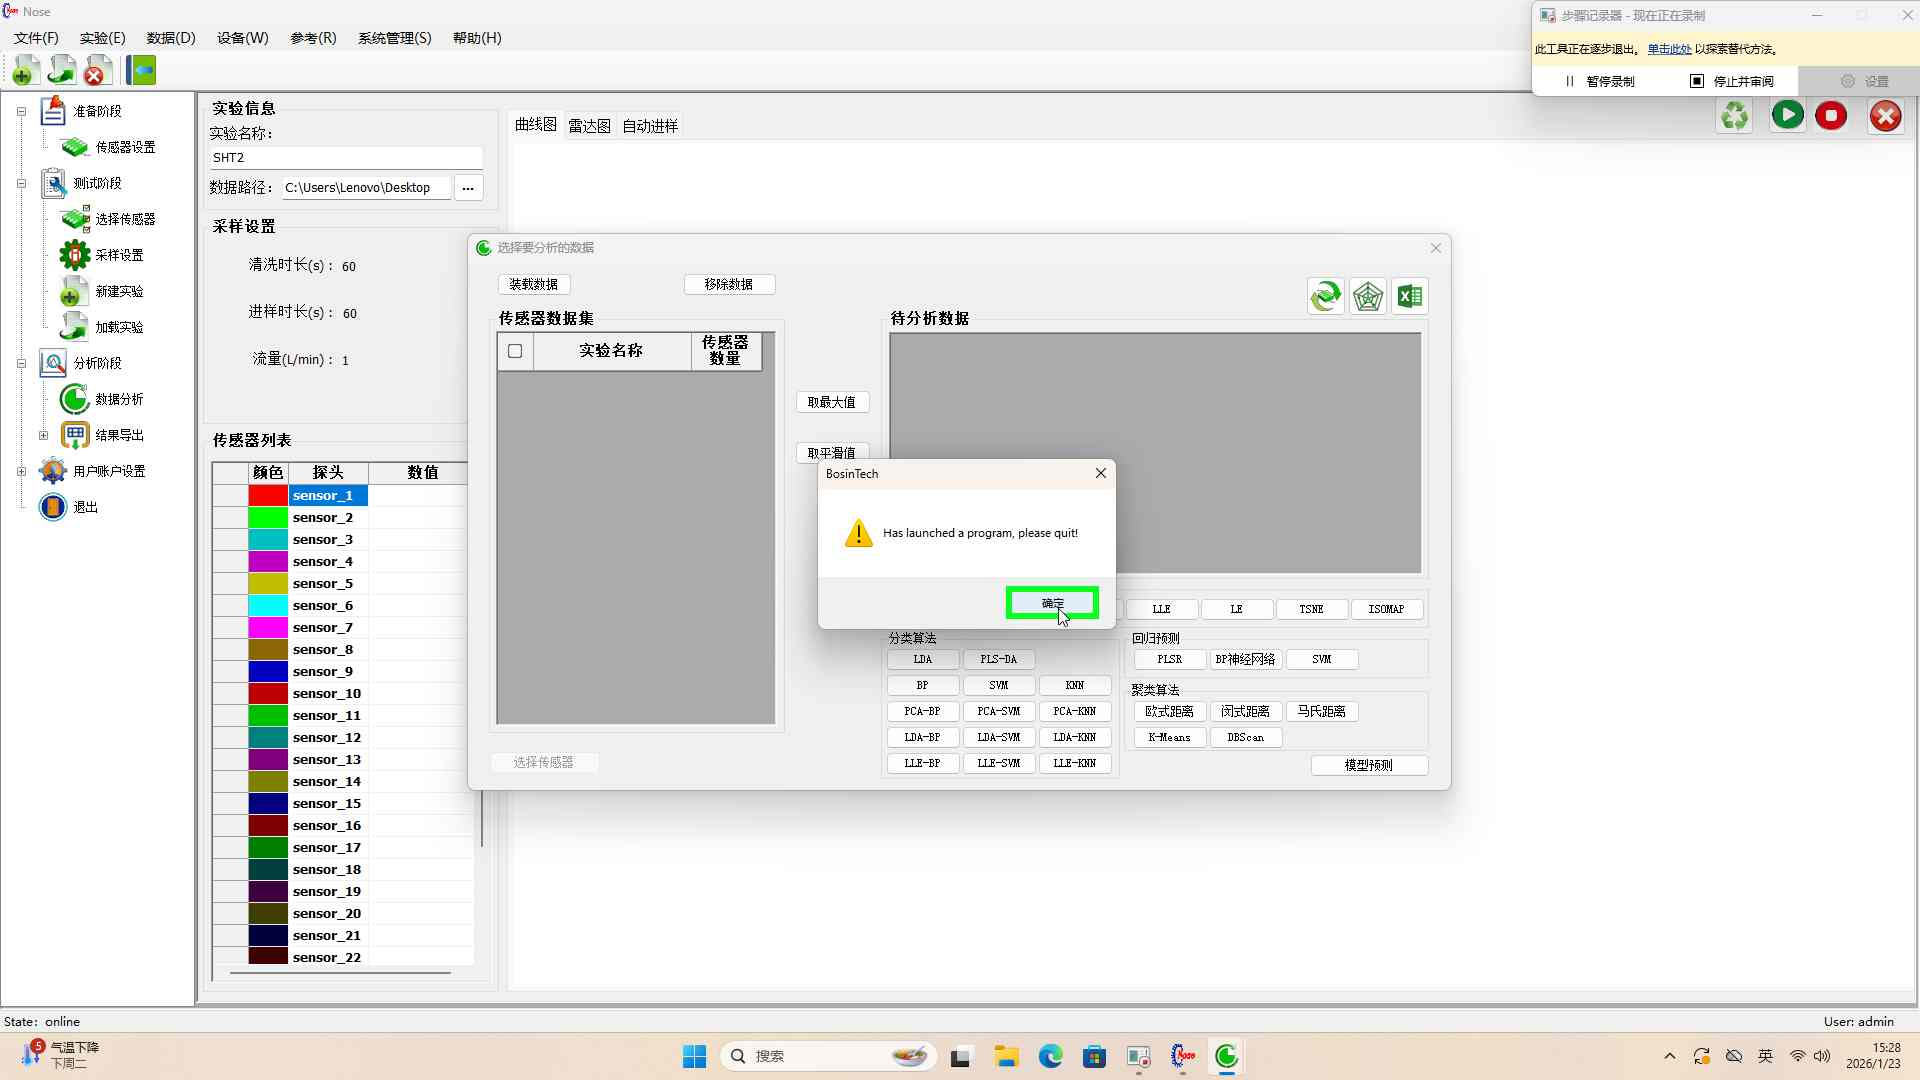Expand the 用户账户设置 tree node
The image size is (1920, 1080).
[21, 471]
